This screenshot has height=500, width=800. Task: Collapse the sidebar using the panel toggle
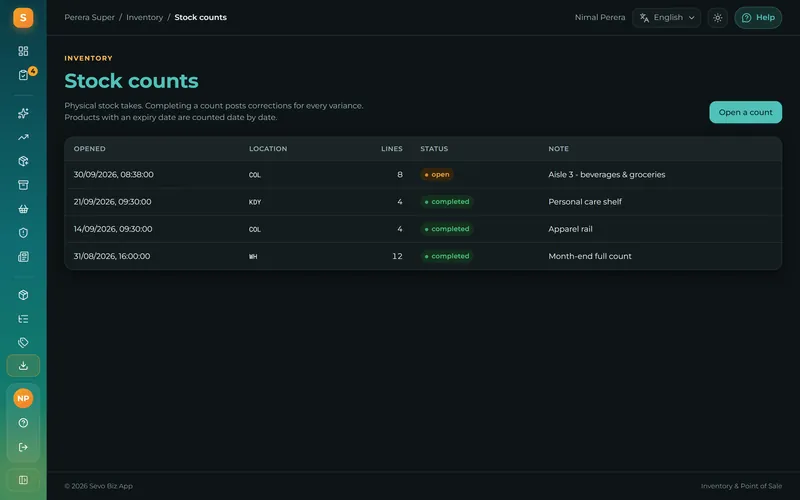pyautogui.click(x=23, y=480)
